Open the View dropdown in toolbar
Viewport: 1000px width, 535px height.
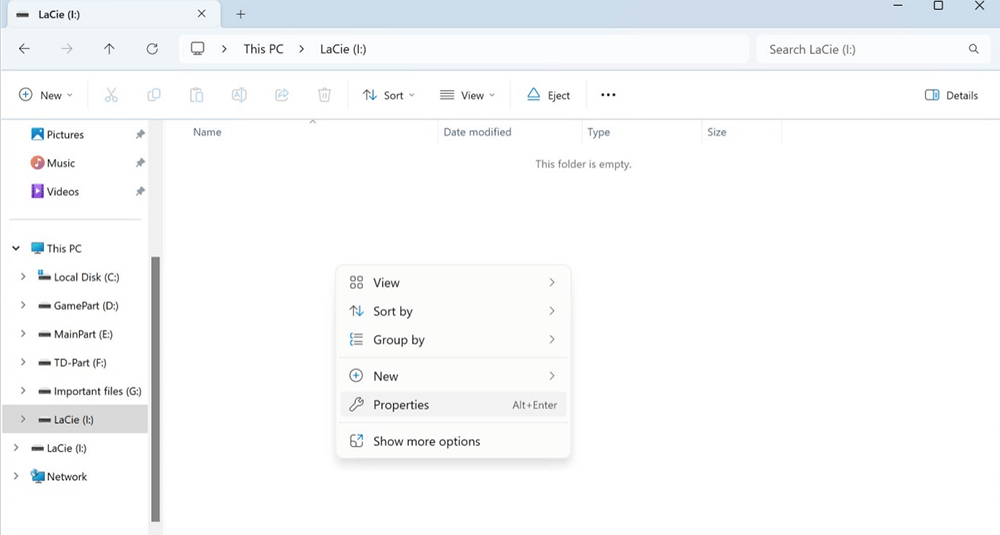pyautogui.click(x=467, y=95)
